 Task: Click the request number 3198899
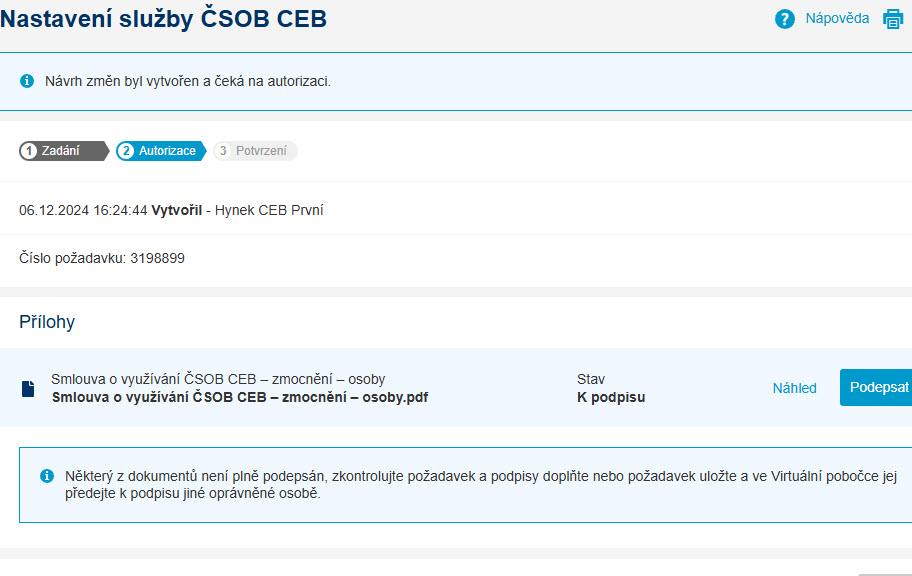[x=157, y=258]
